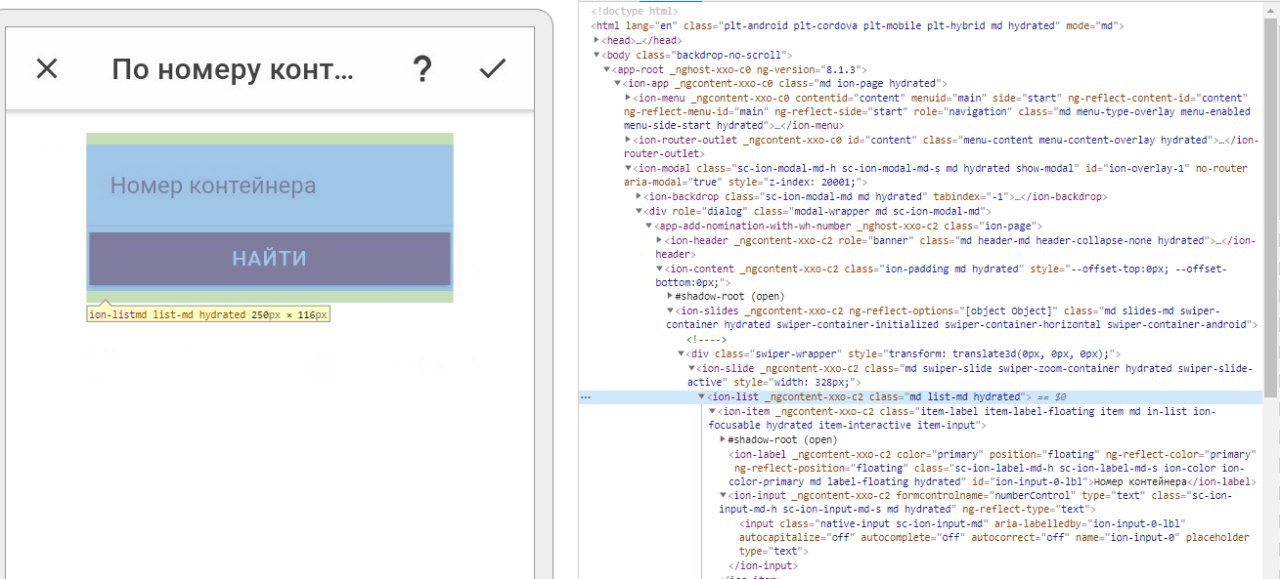This screenshot has height=579, width=1280.
Task: Expand the head node in DOM tree
Action: click(597, 40)
